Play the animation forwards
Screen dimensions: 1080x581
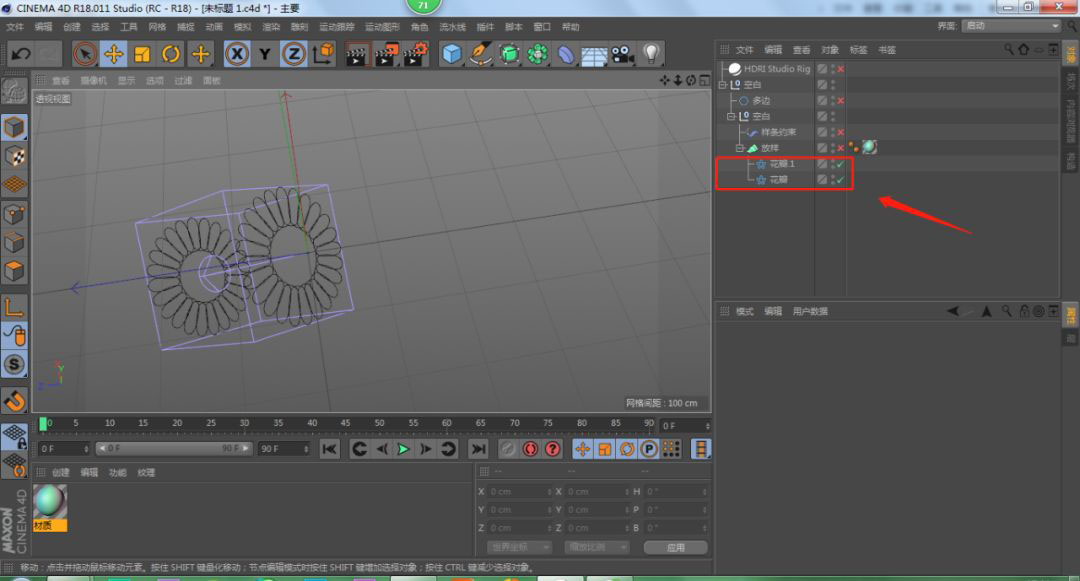click(404, 449)
